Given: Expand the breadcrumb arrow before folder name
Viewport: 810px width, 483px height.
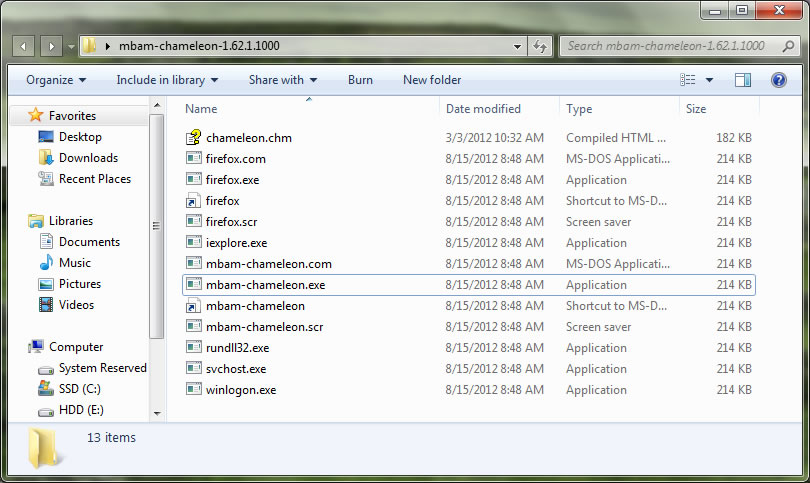Looking at the screenshot, I should tap(107, 46).
